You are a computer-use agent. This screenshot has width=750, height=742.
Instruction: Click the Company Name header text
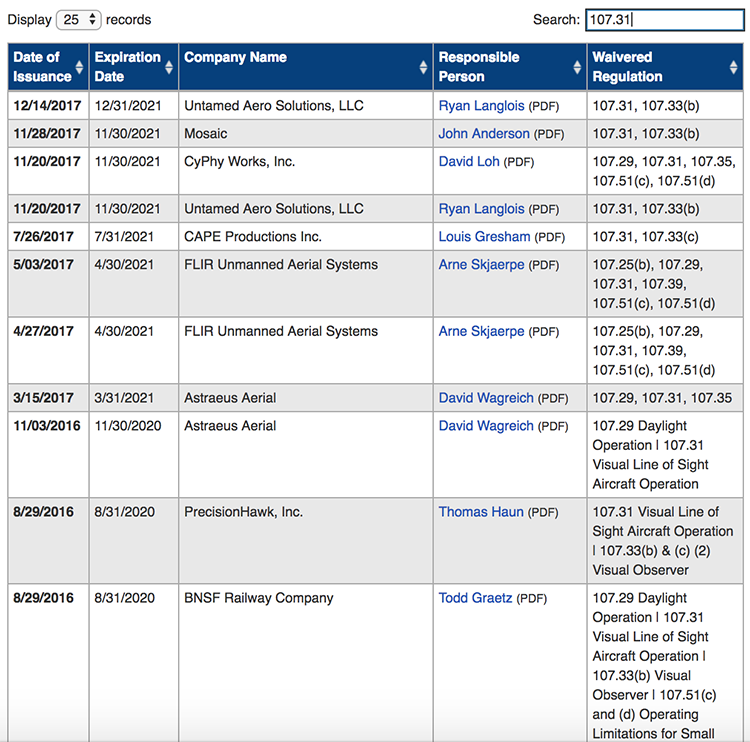coord(235,57)
